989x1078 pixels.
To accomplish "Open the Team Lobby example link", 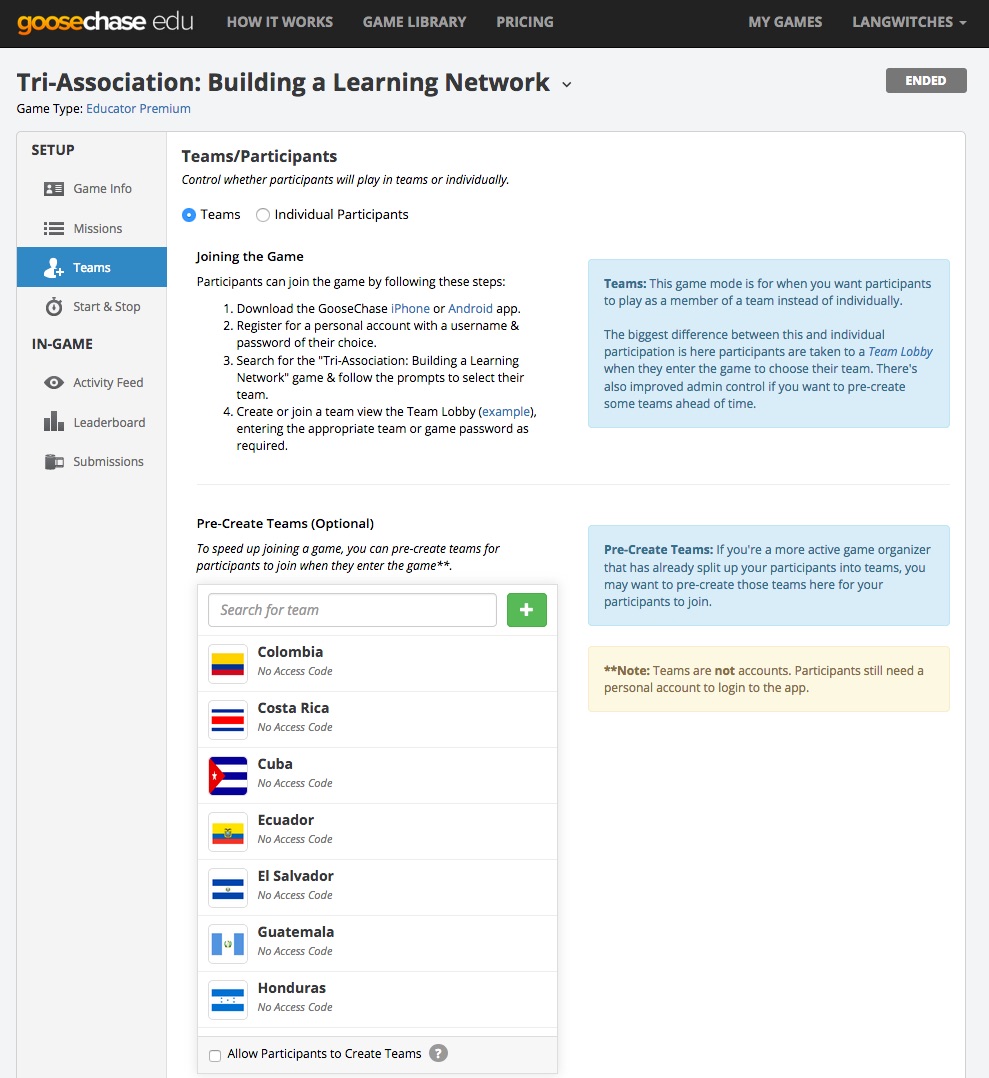I will pos(506,412).
